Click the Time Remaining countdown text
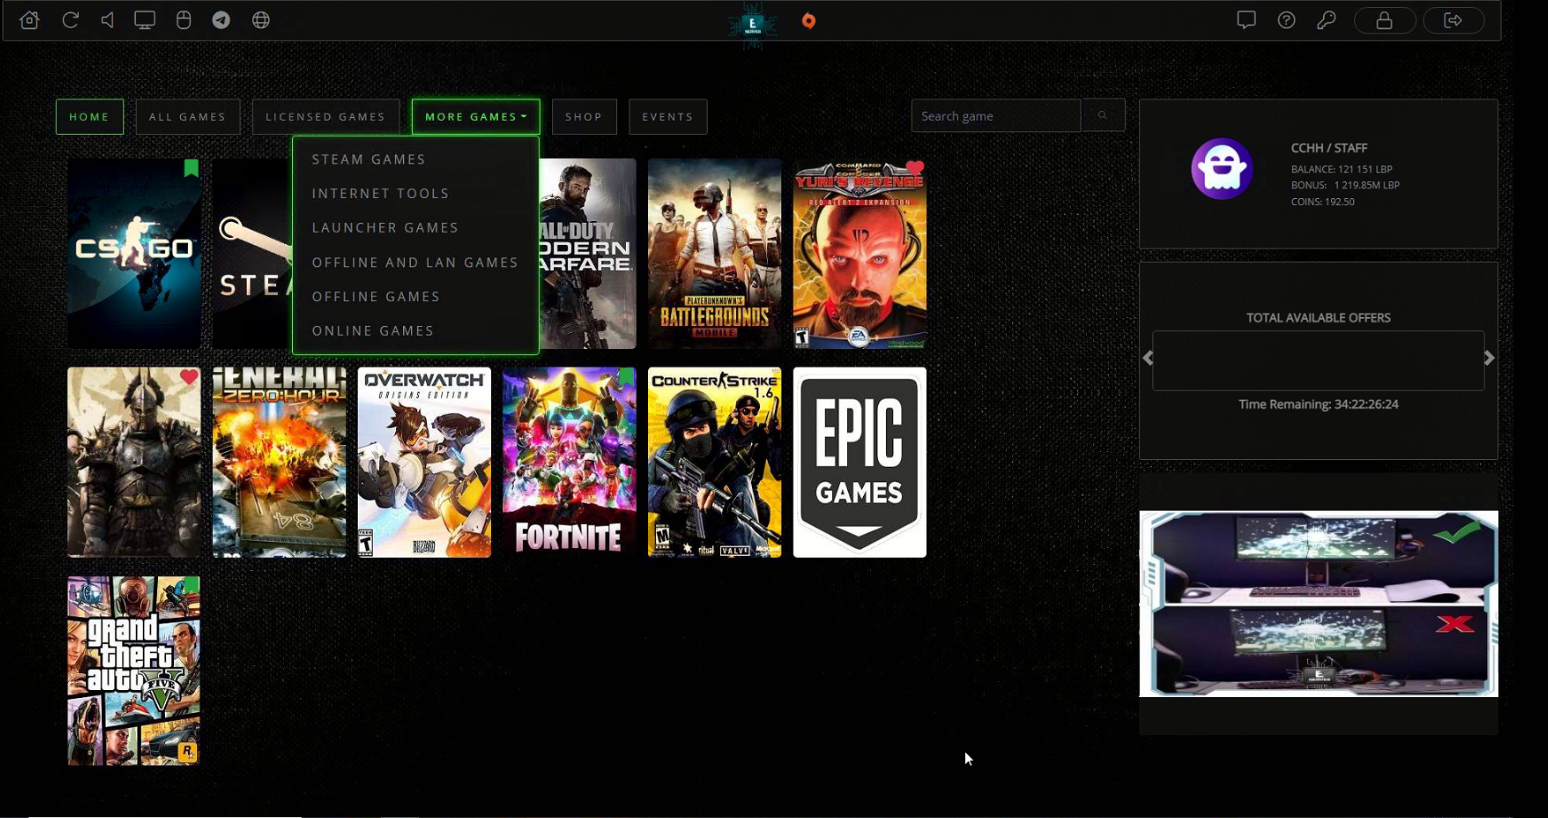The width and height of the screenshot is (1548, 818). click(1318, 404)
